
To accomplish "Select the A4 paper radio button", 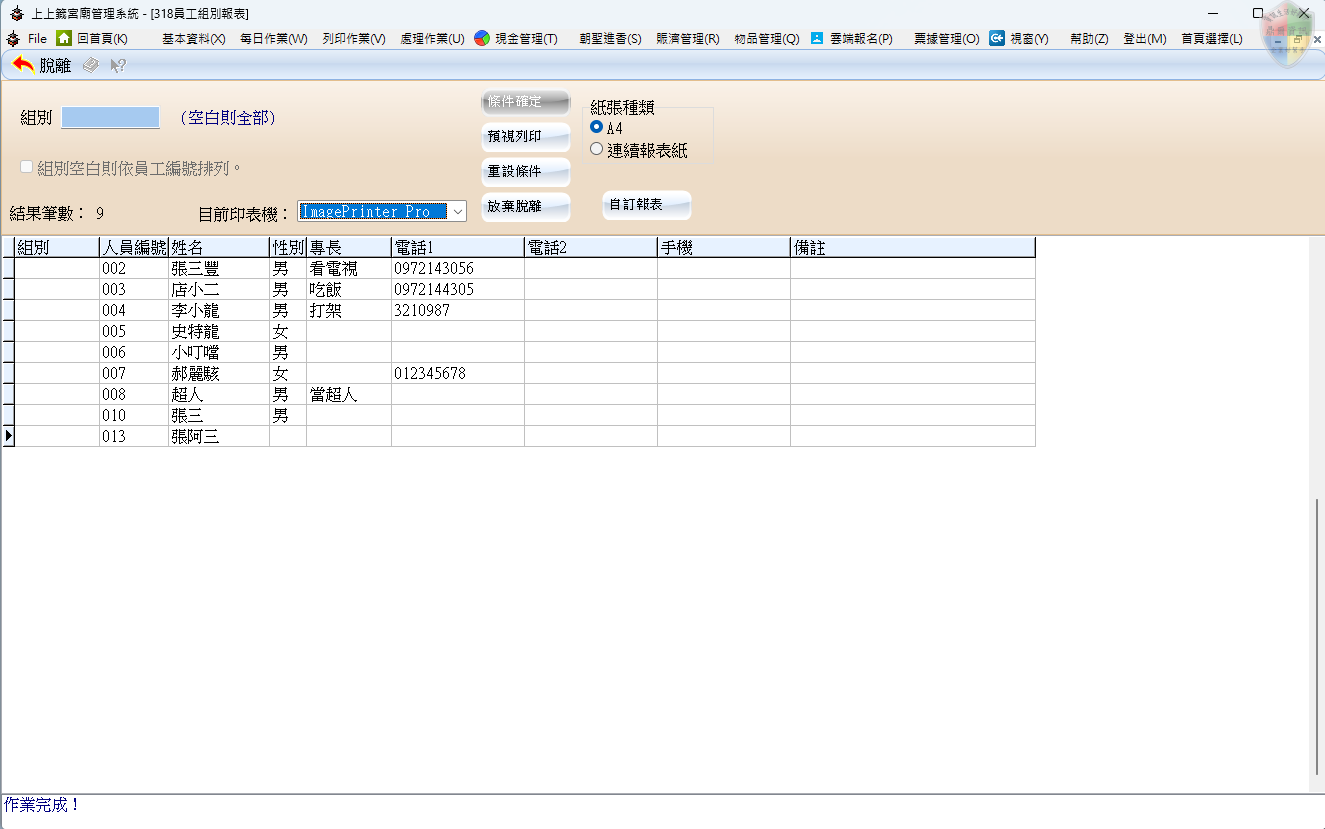I will tap(597, 128).
